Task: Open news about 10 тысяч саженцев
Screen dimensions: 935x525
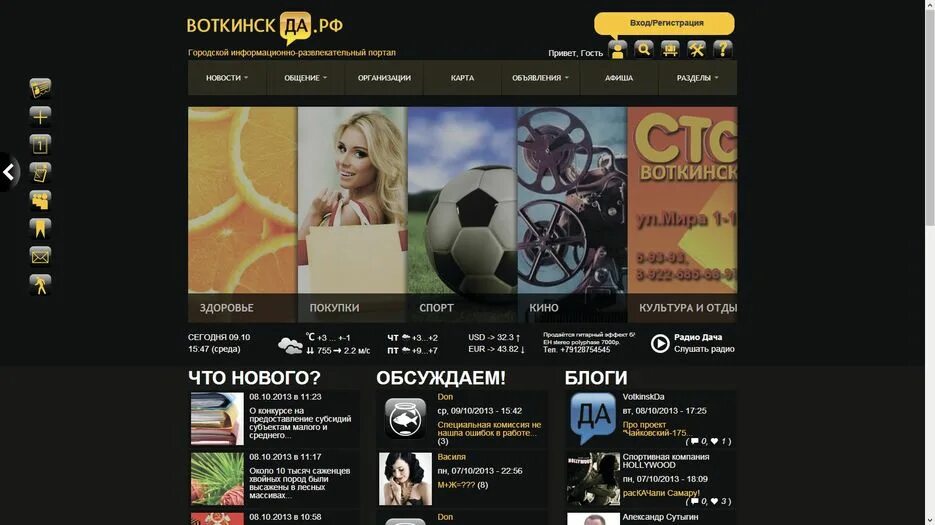Action: (299, 483)
